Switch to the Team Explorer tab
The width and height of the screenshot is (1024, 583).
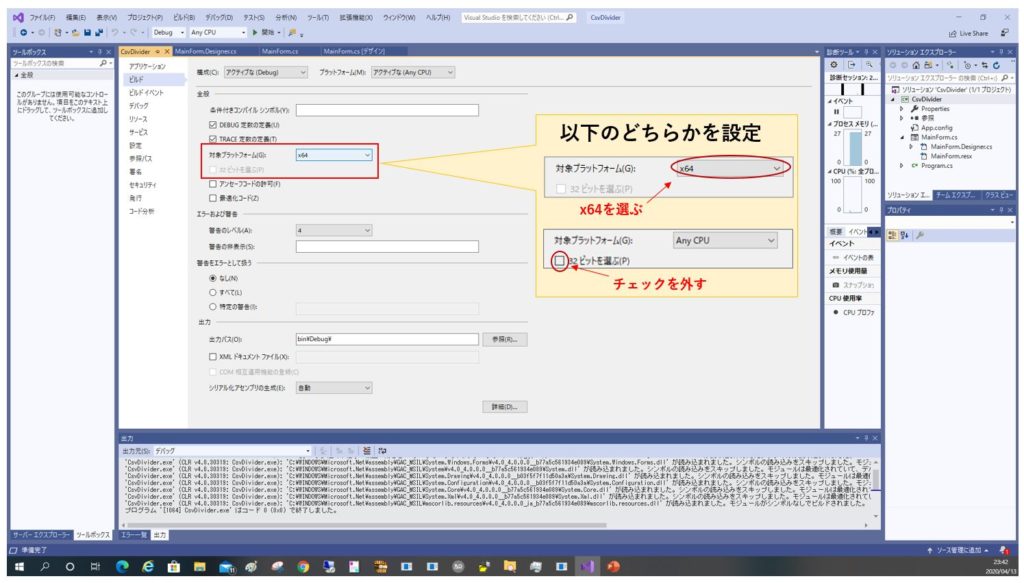pos(955,195)
